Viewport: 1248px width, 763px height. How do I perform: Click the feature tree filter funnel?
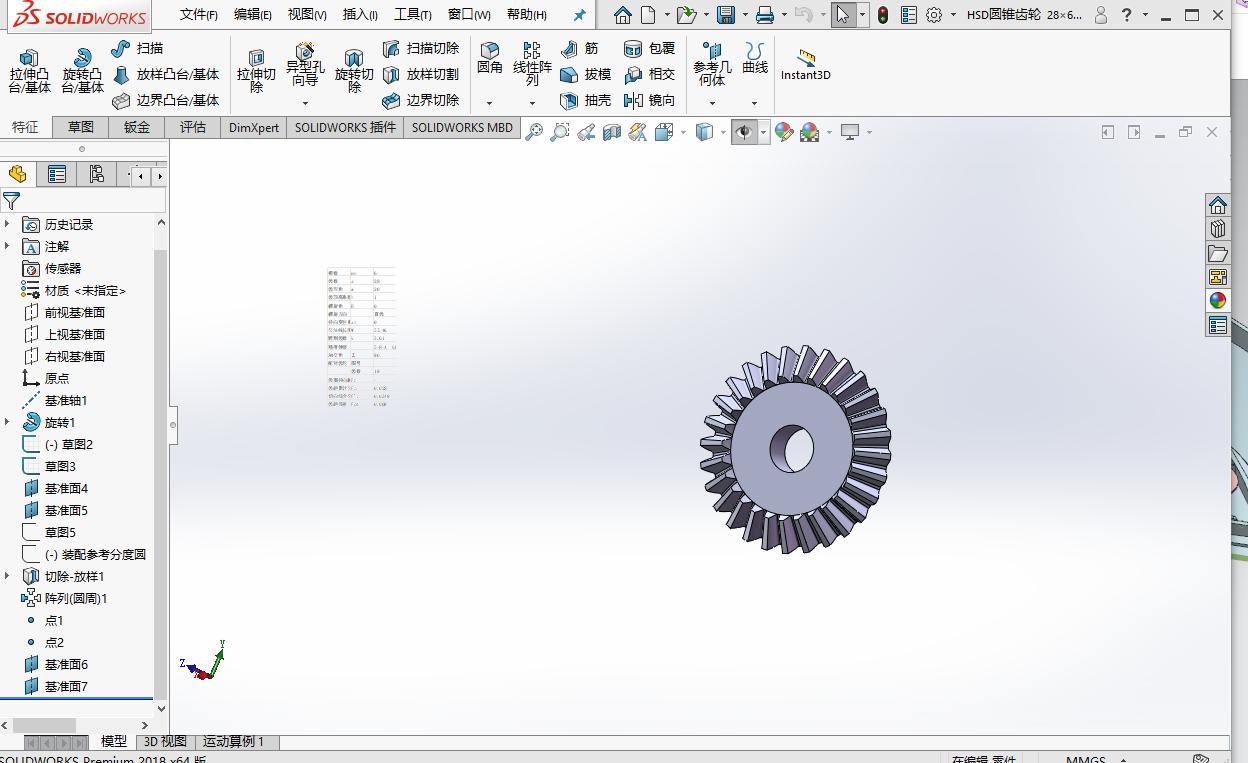coord(12,201)
